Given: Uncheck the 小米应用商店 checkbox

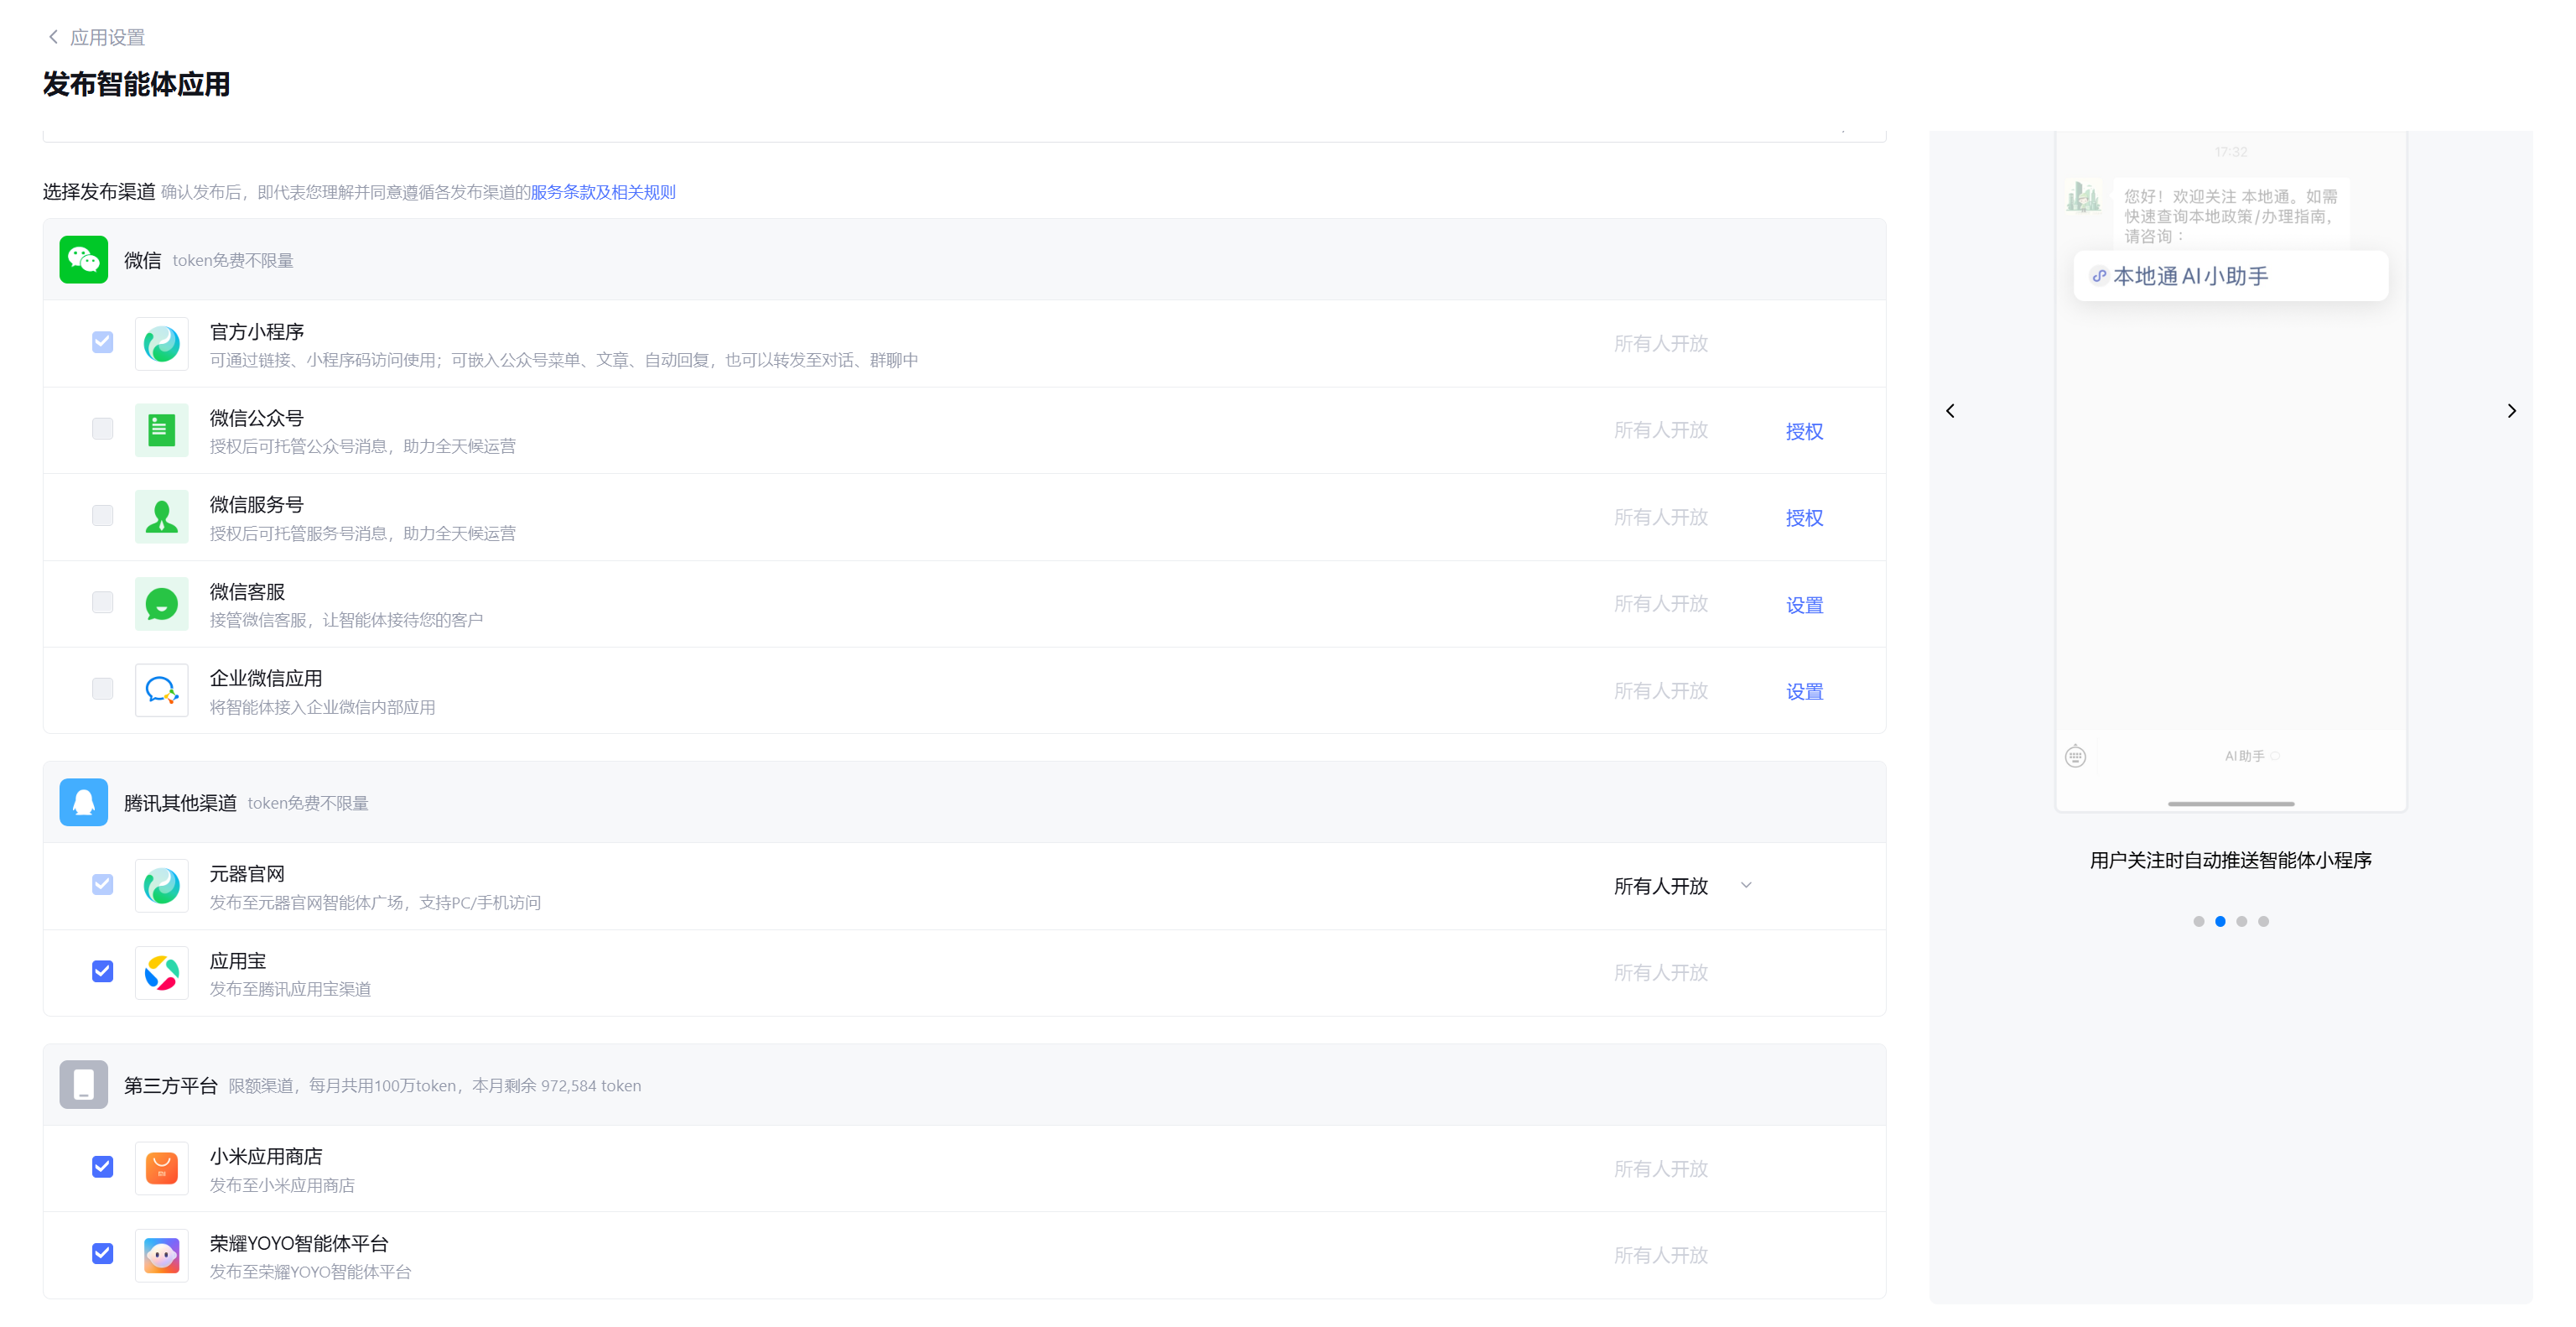Looking at the screenshot, I should coord(102,1166).
